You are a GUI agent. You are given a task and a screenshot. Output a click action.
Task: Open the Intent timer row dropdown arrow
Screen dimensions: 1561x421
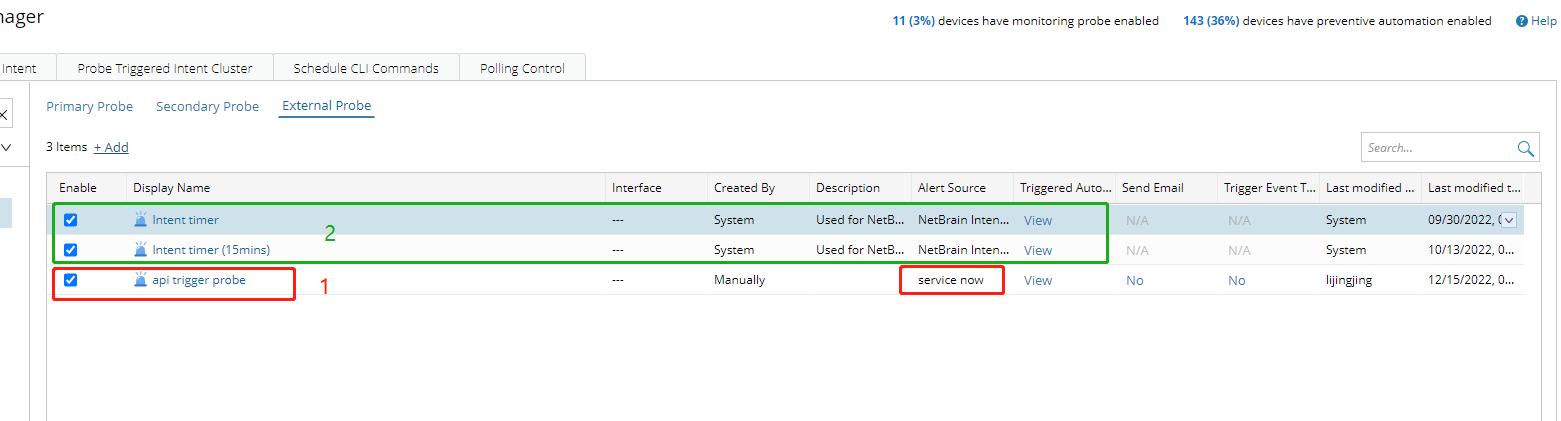coord(1509,220)
